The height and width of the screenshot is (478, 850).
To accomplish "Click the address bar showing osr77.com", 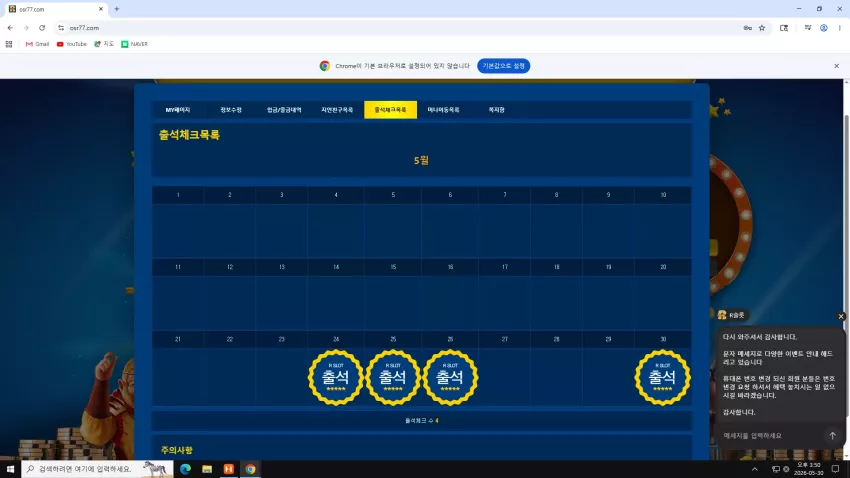I will point(401,28).
